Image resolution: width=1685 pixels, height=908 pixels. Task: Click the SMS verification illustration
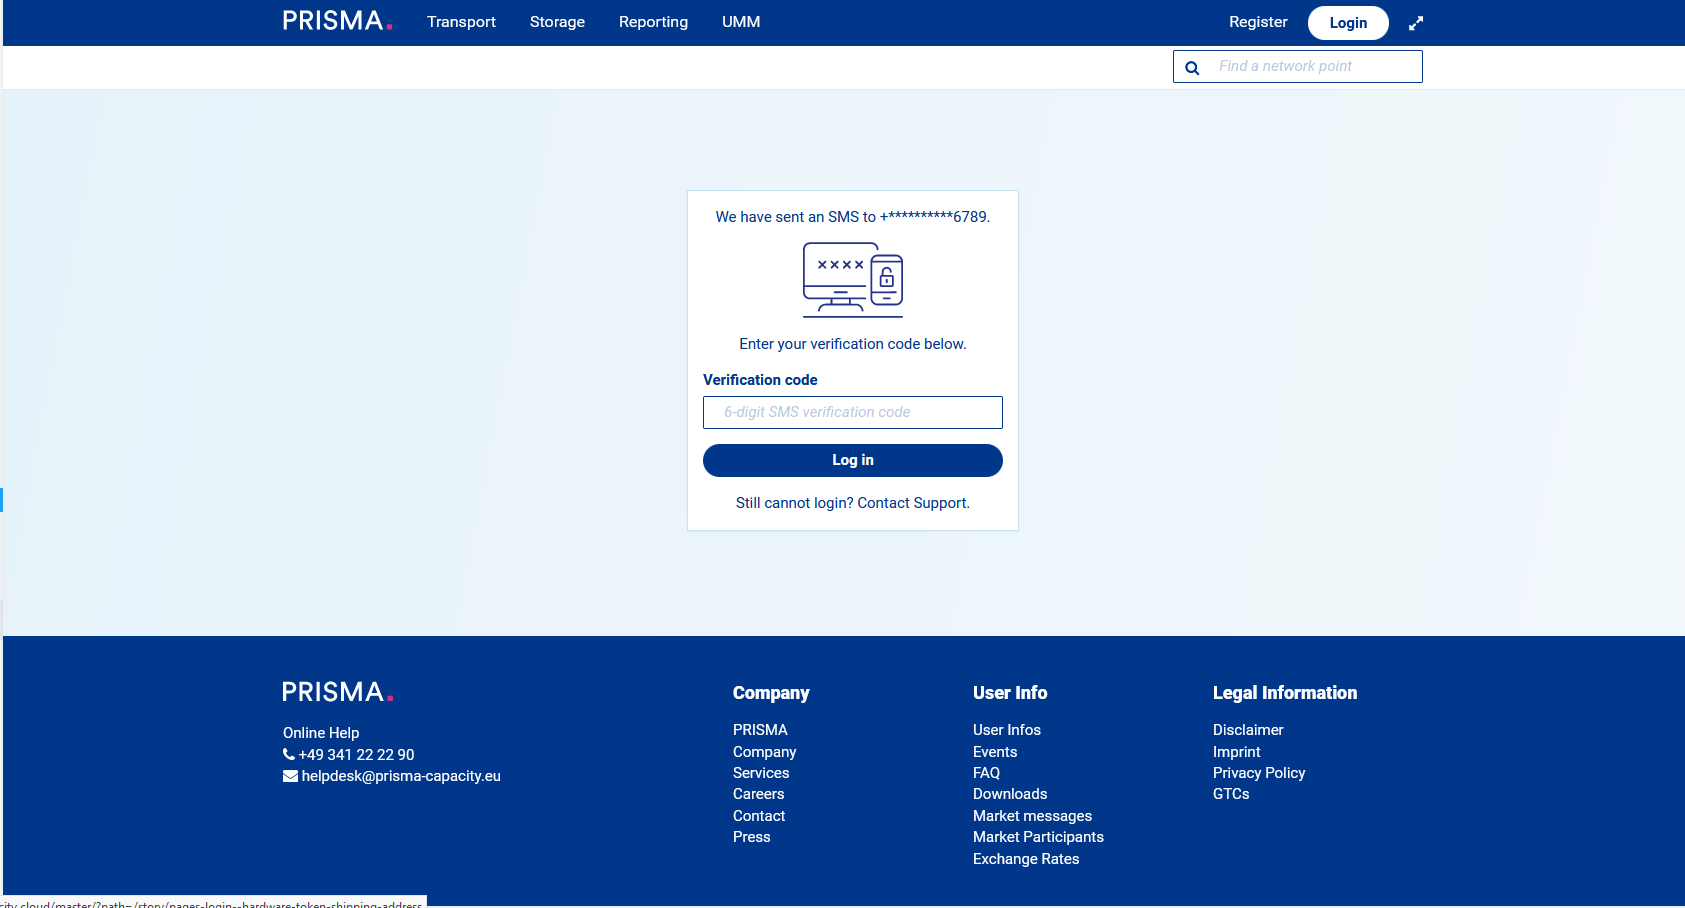pos(853,280)
